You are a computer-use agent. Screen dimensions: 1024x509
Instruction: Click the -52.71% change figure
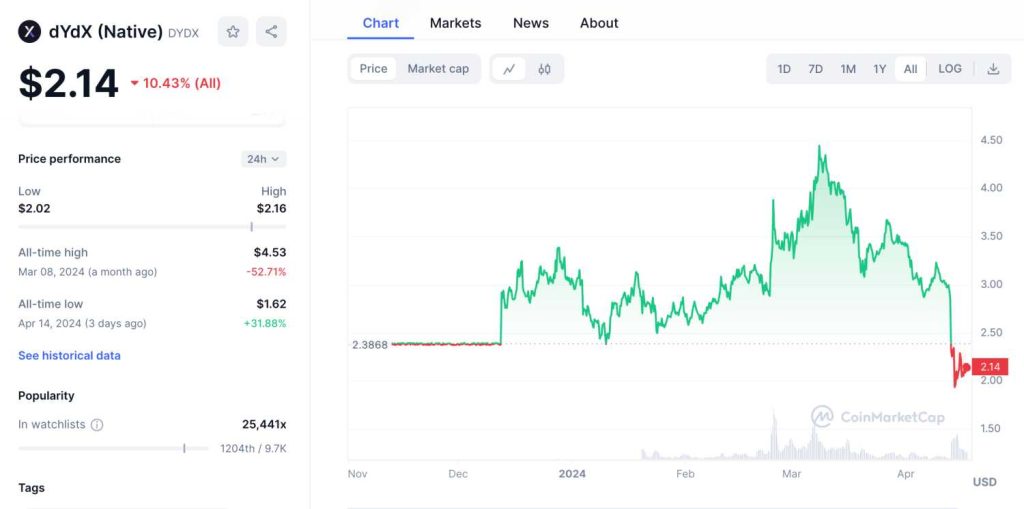[266, 272]
